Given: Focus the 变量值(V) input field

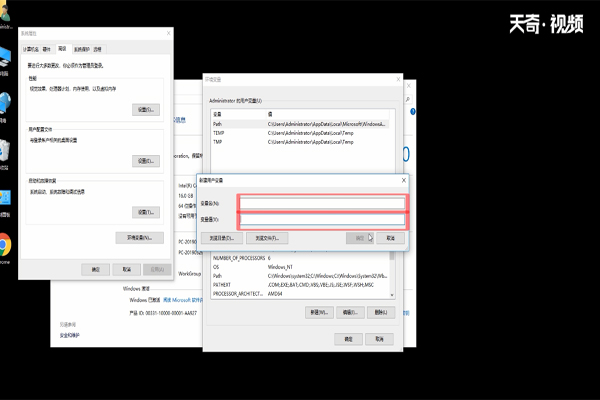Looking at the screenshot, I should click(322, 219).
